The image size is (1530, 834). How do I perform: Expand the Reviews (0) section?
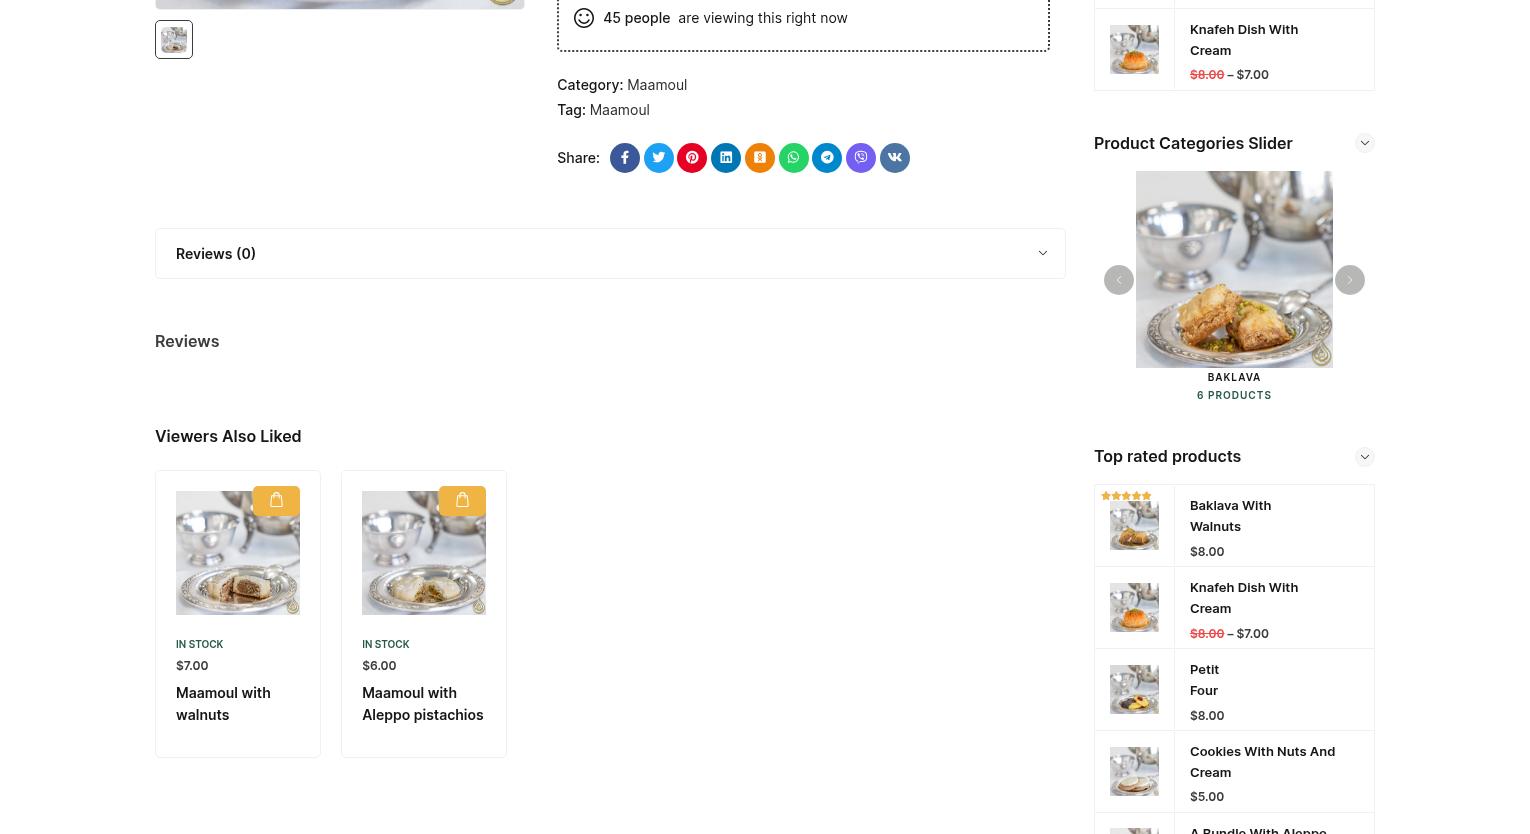[610, 253]
